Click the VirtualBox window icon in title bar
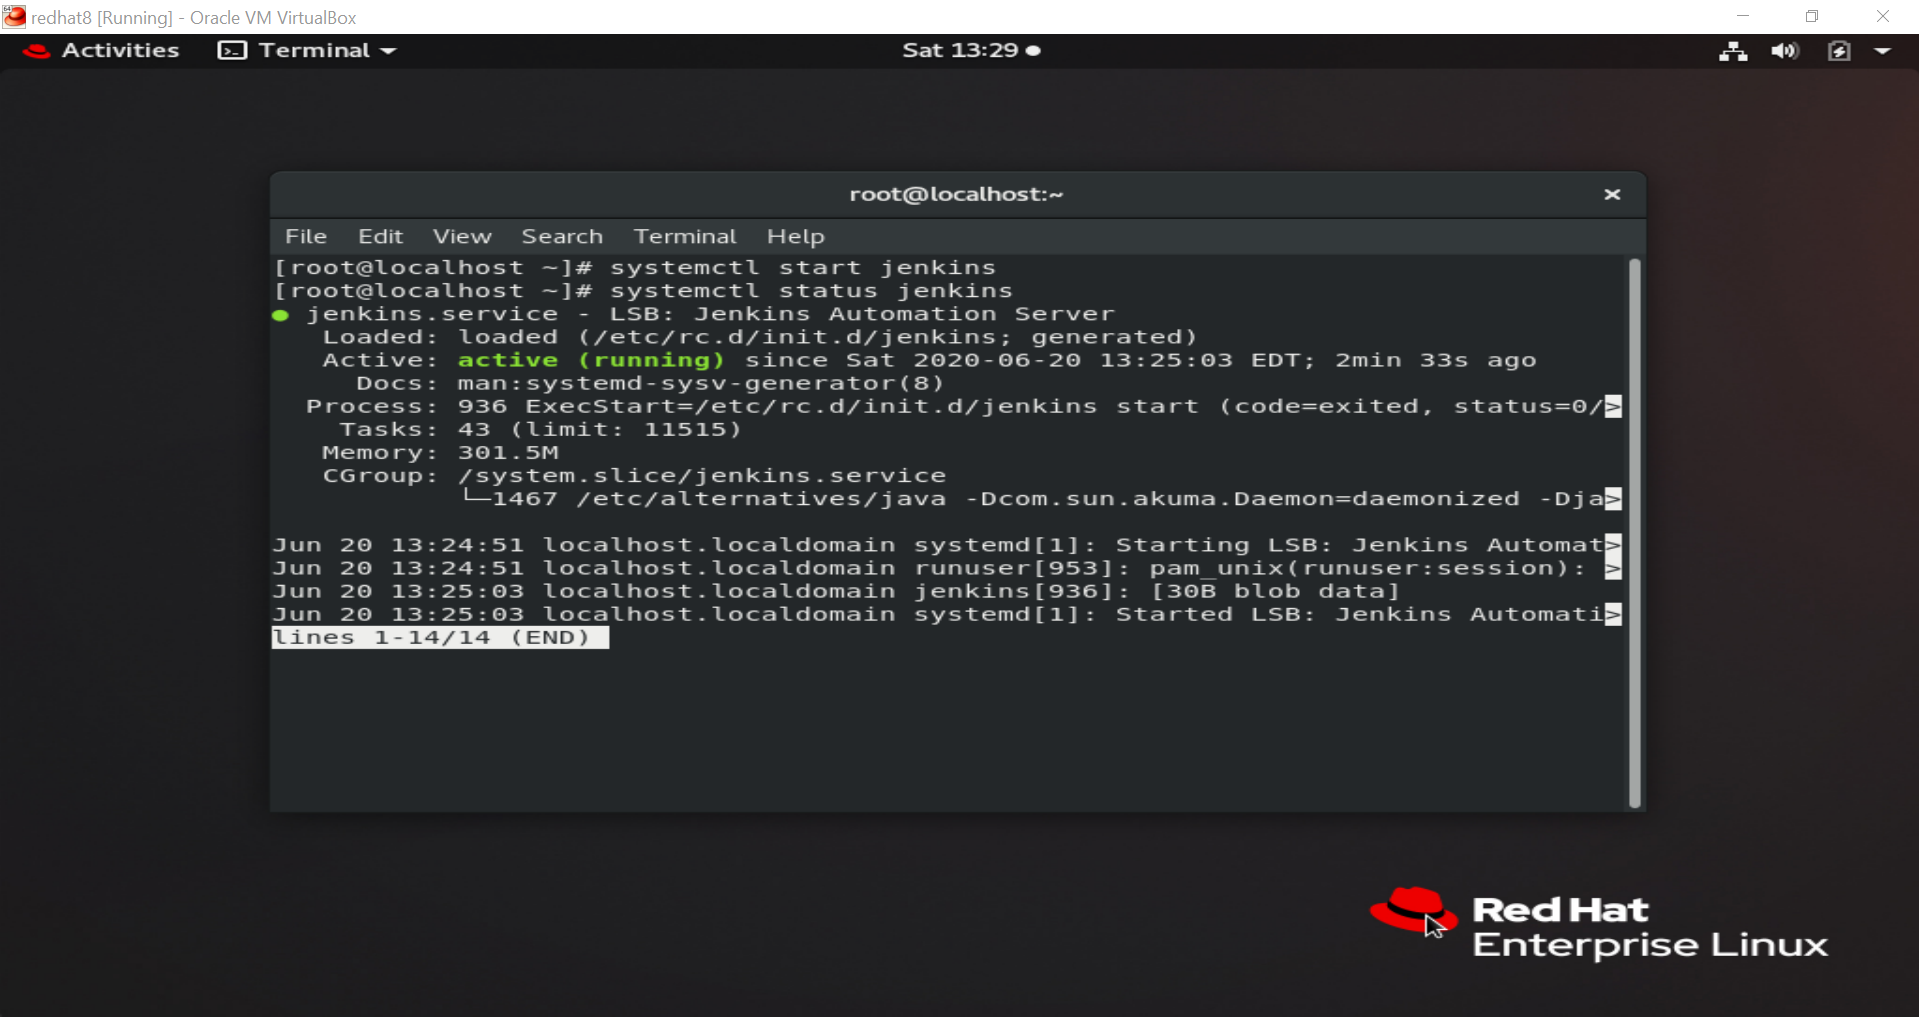 (14, 17)
